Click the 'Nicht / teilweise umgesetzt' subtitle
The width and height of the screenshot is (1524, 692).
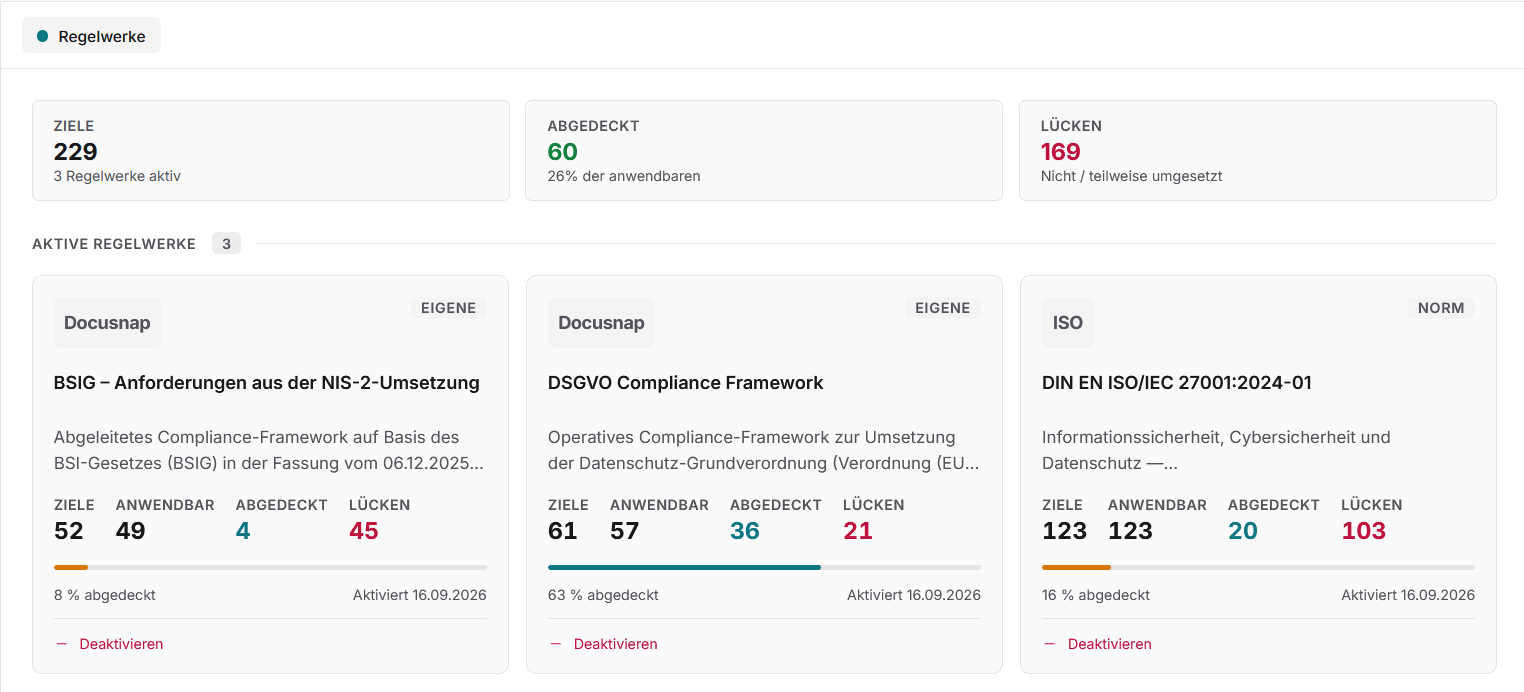click(x=1132, y=176)
